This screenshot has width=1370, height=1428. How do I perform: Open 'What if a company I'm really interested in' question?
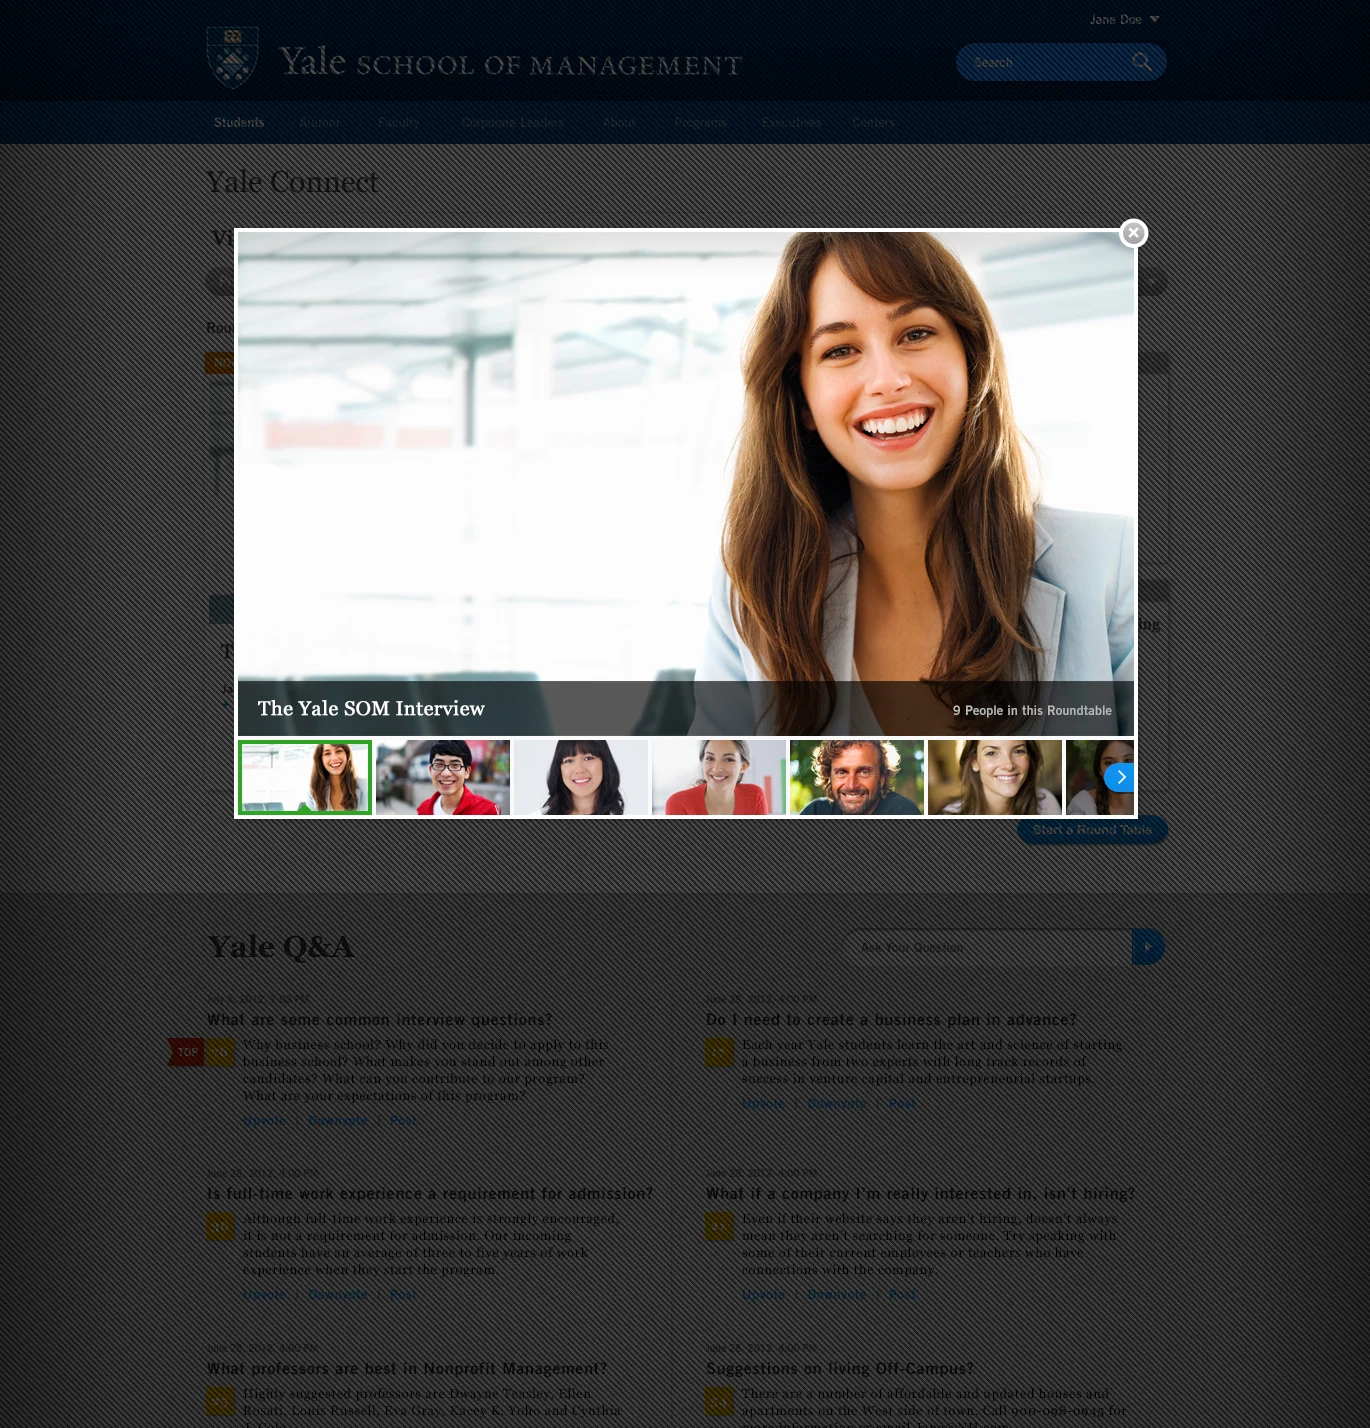click(x=920, y=1194)
